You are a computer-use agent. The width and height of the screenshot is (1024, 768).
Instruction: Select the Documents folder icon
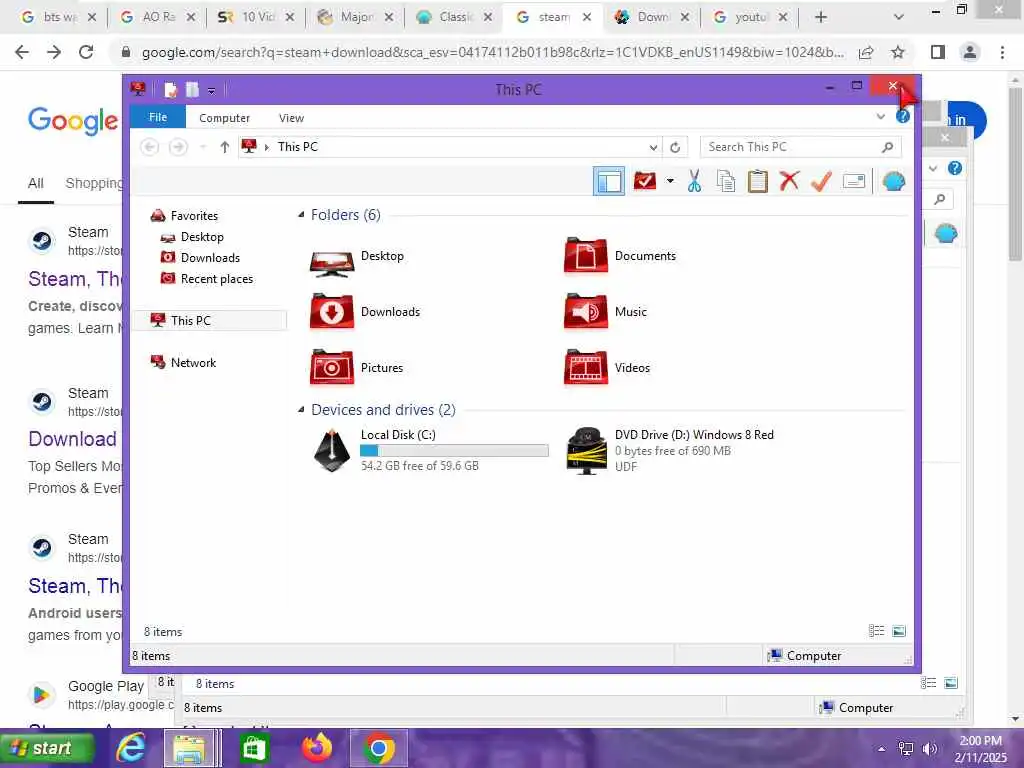pyautogui.click(x=586, y=255)
